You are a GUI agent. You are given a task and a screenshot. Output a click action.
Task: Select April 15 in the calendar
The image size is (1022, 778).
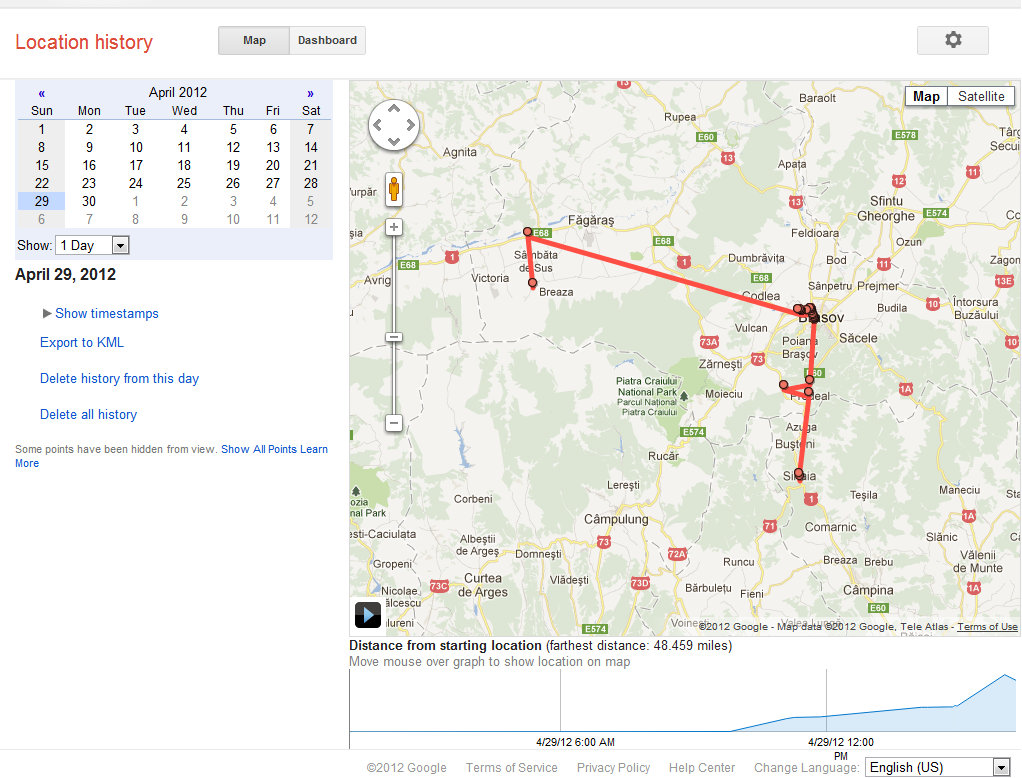[42, 166]
